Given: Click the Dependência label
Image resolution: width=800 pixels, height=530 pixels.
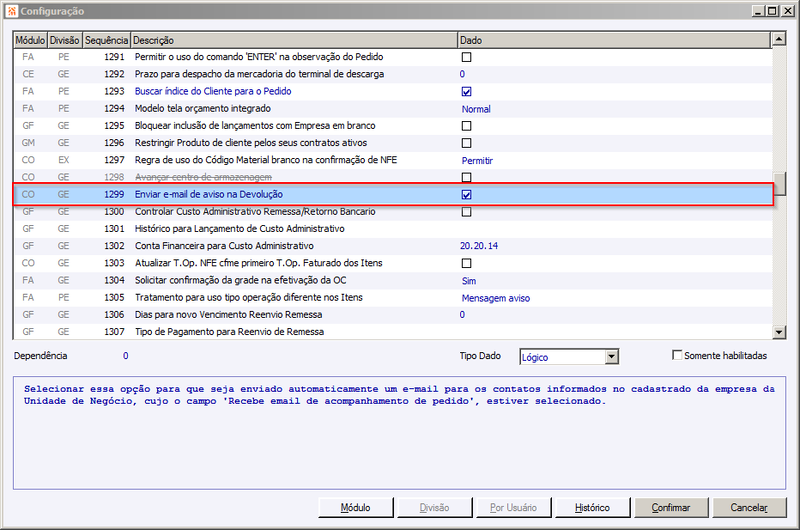Looking at the screenshot, I should [x=40, y=356].
